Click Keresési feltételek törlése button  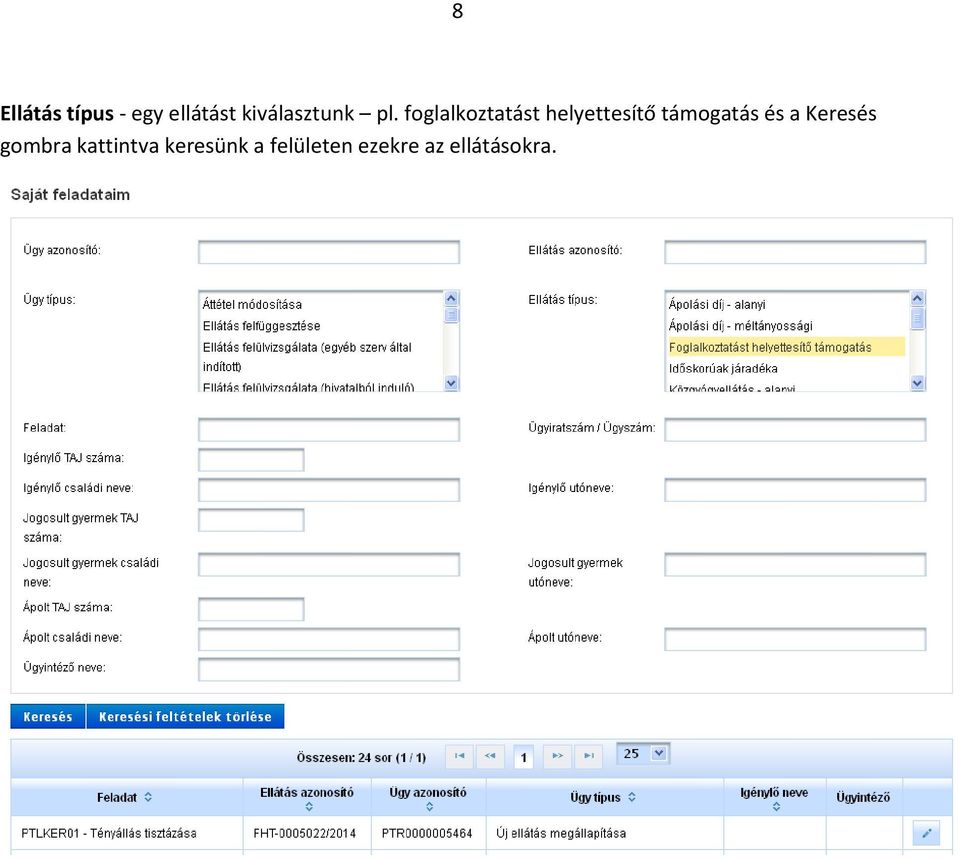185,716
